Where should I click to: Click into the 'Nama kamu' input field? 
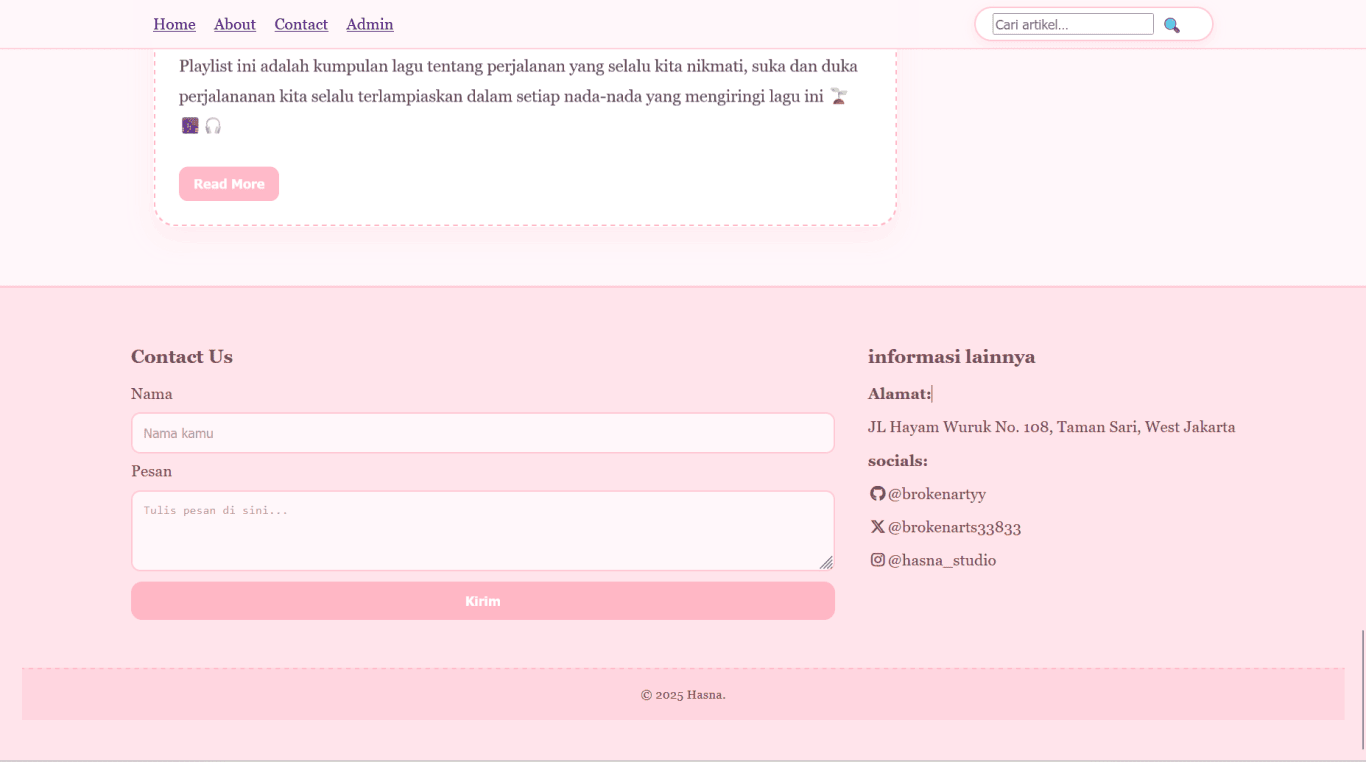click(x=482, y=433)
